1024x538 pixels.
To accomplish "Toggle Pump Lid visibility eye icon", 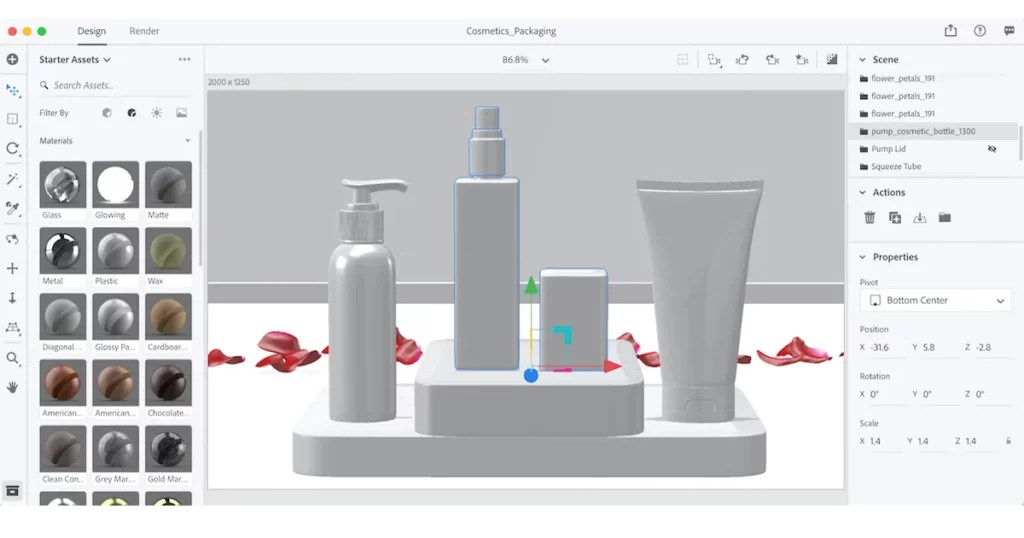I will (x=992, y=149).
